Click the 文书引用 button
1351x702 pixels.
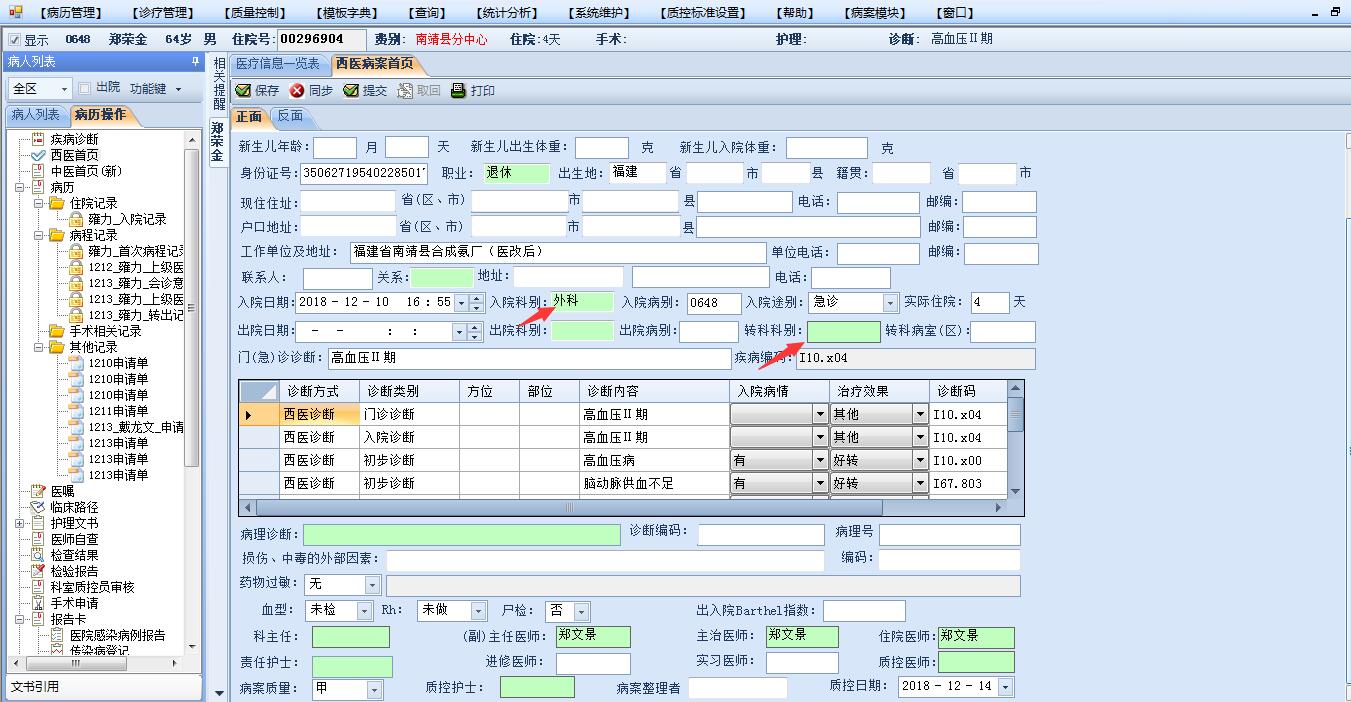[x=103, y=686]
